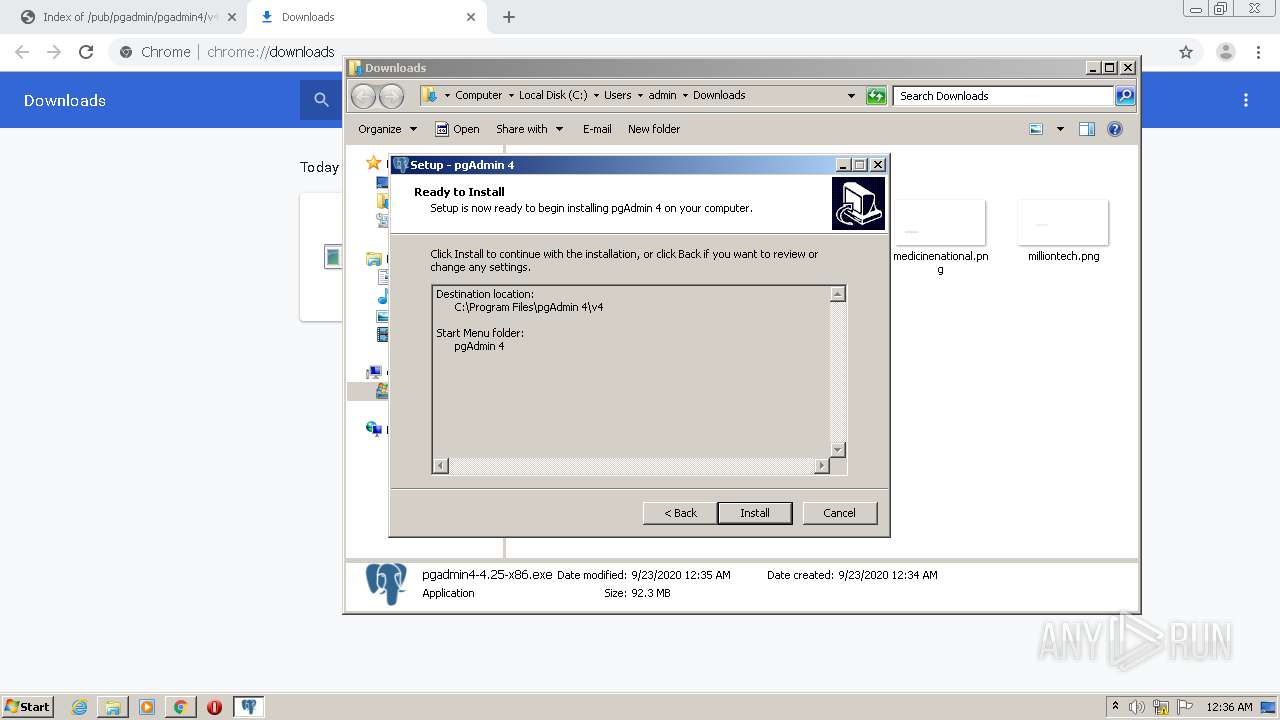1280x720 pixels.
Task: Go Back in the pgAdmin Setup wizard
Action: [x=680, y=513]
